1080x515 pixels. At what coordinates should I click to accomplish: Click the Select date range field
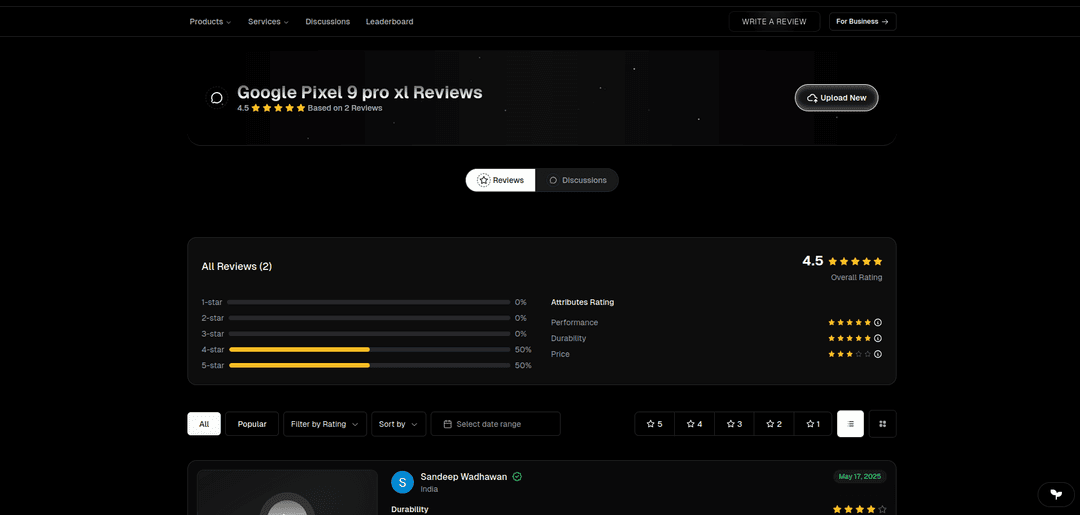point(495,424)
